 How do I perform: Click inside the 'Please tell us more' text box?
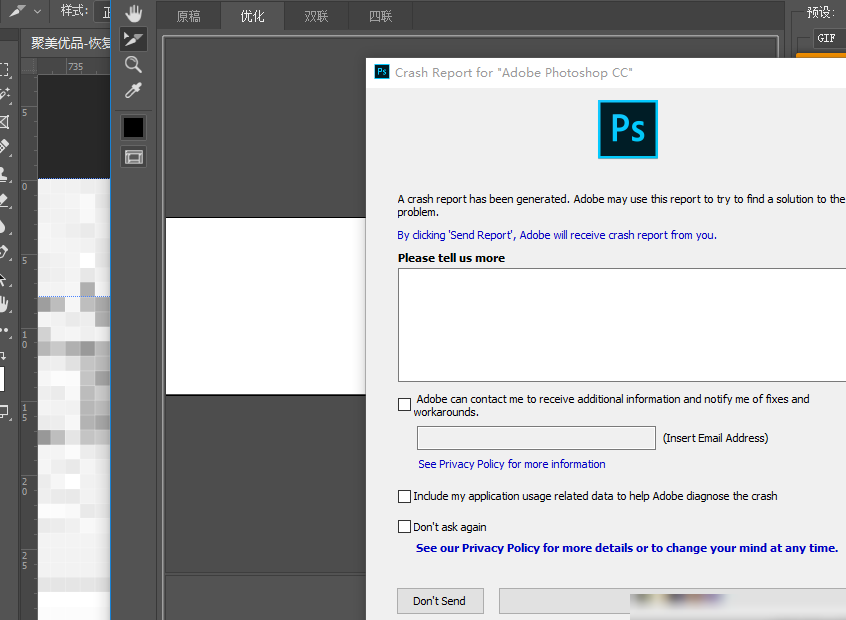(622, 325)
